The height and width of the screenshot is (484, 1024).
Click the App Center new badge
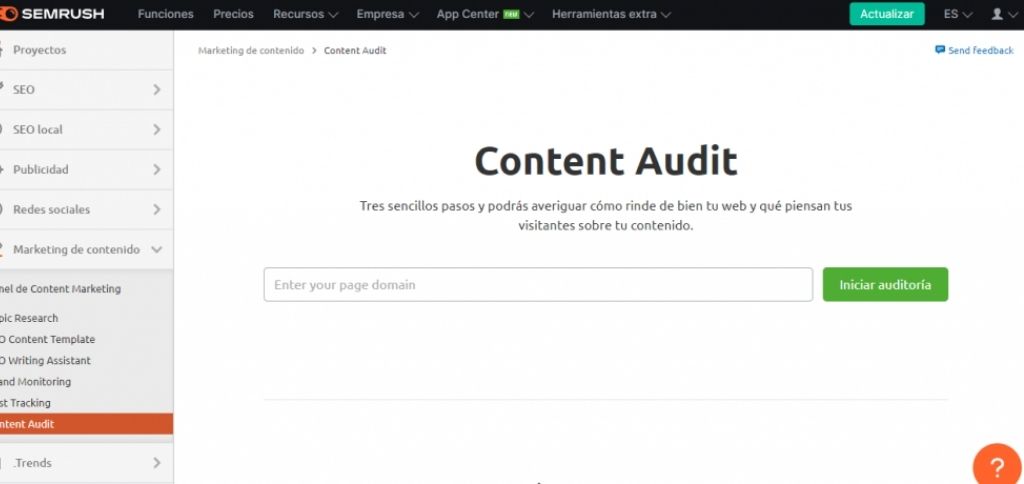click(x=511, y=14)
